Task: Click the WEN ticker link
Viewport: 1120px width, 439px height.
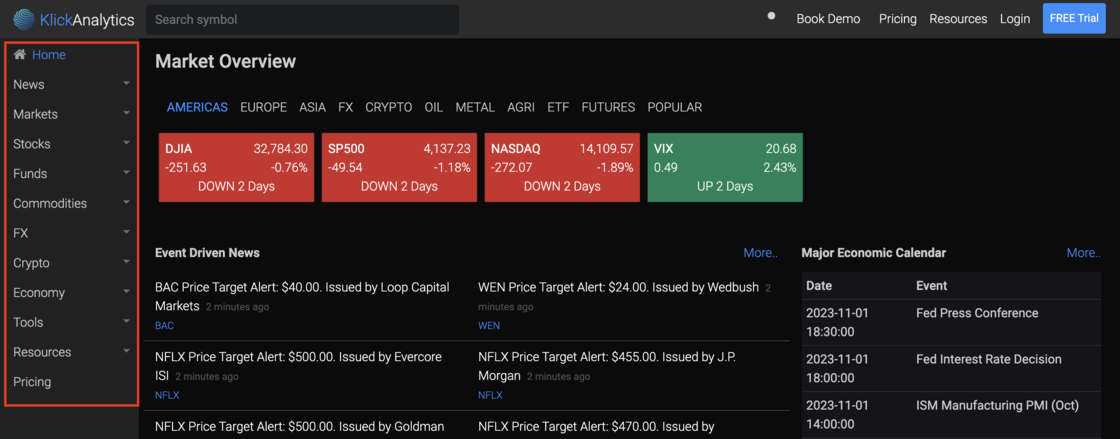Action: 489,326
